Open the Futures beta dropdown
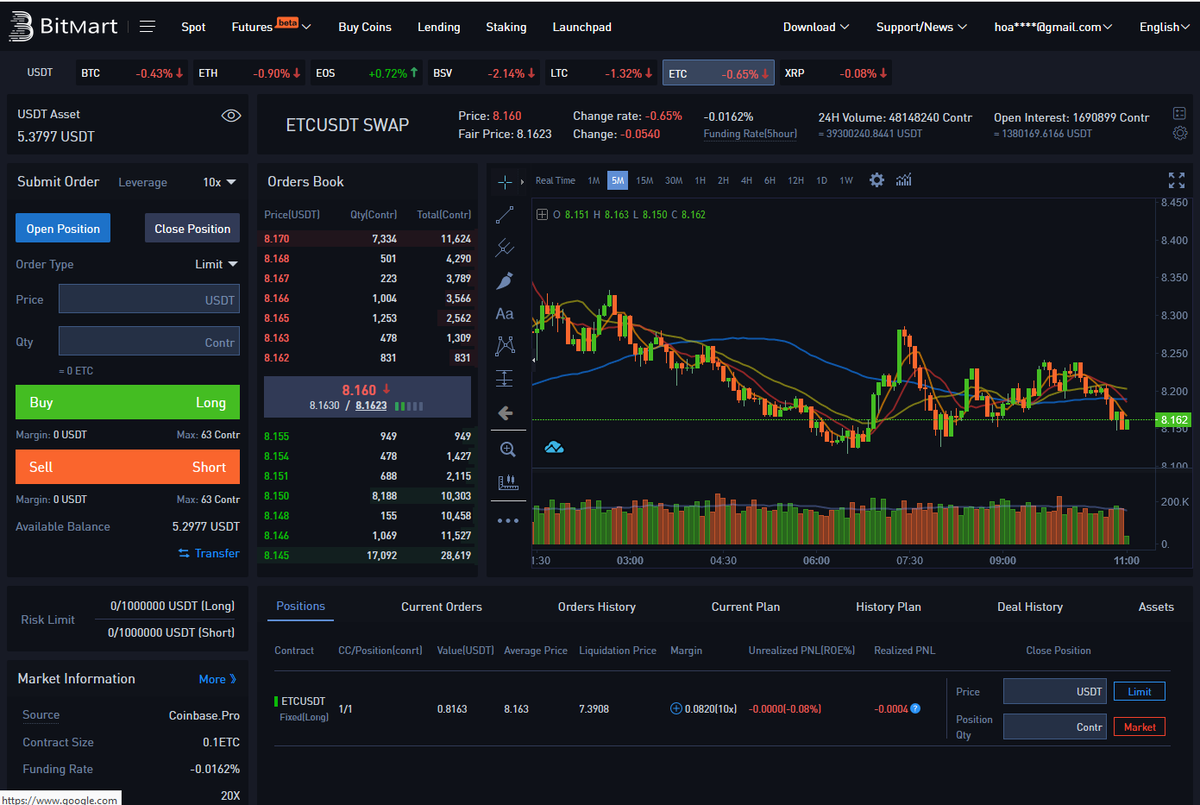 271,26
